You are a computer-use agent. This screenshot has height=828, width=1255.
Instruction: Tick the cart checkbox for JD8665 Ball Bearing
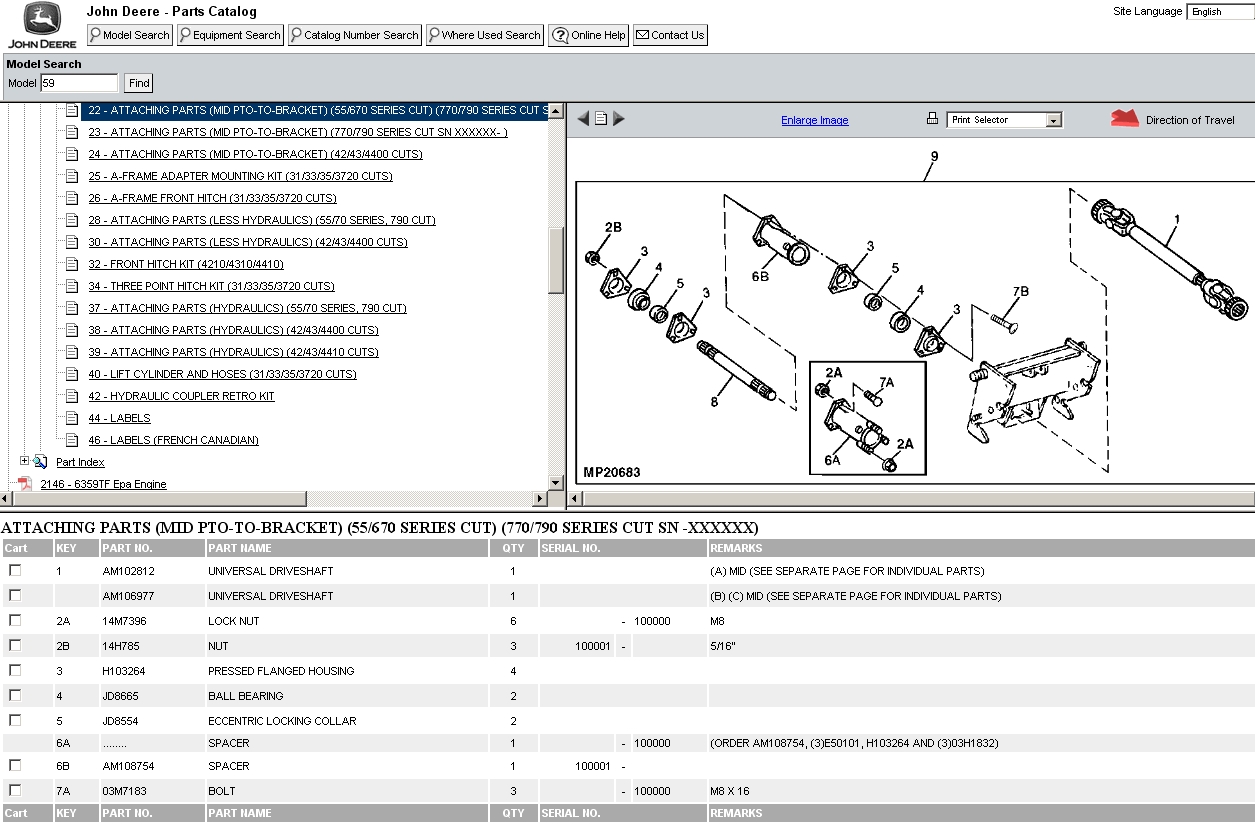coord(15,695)
